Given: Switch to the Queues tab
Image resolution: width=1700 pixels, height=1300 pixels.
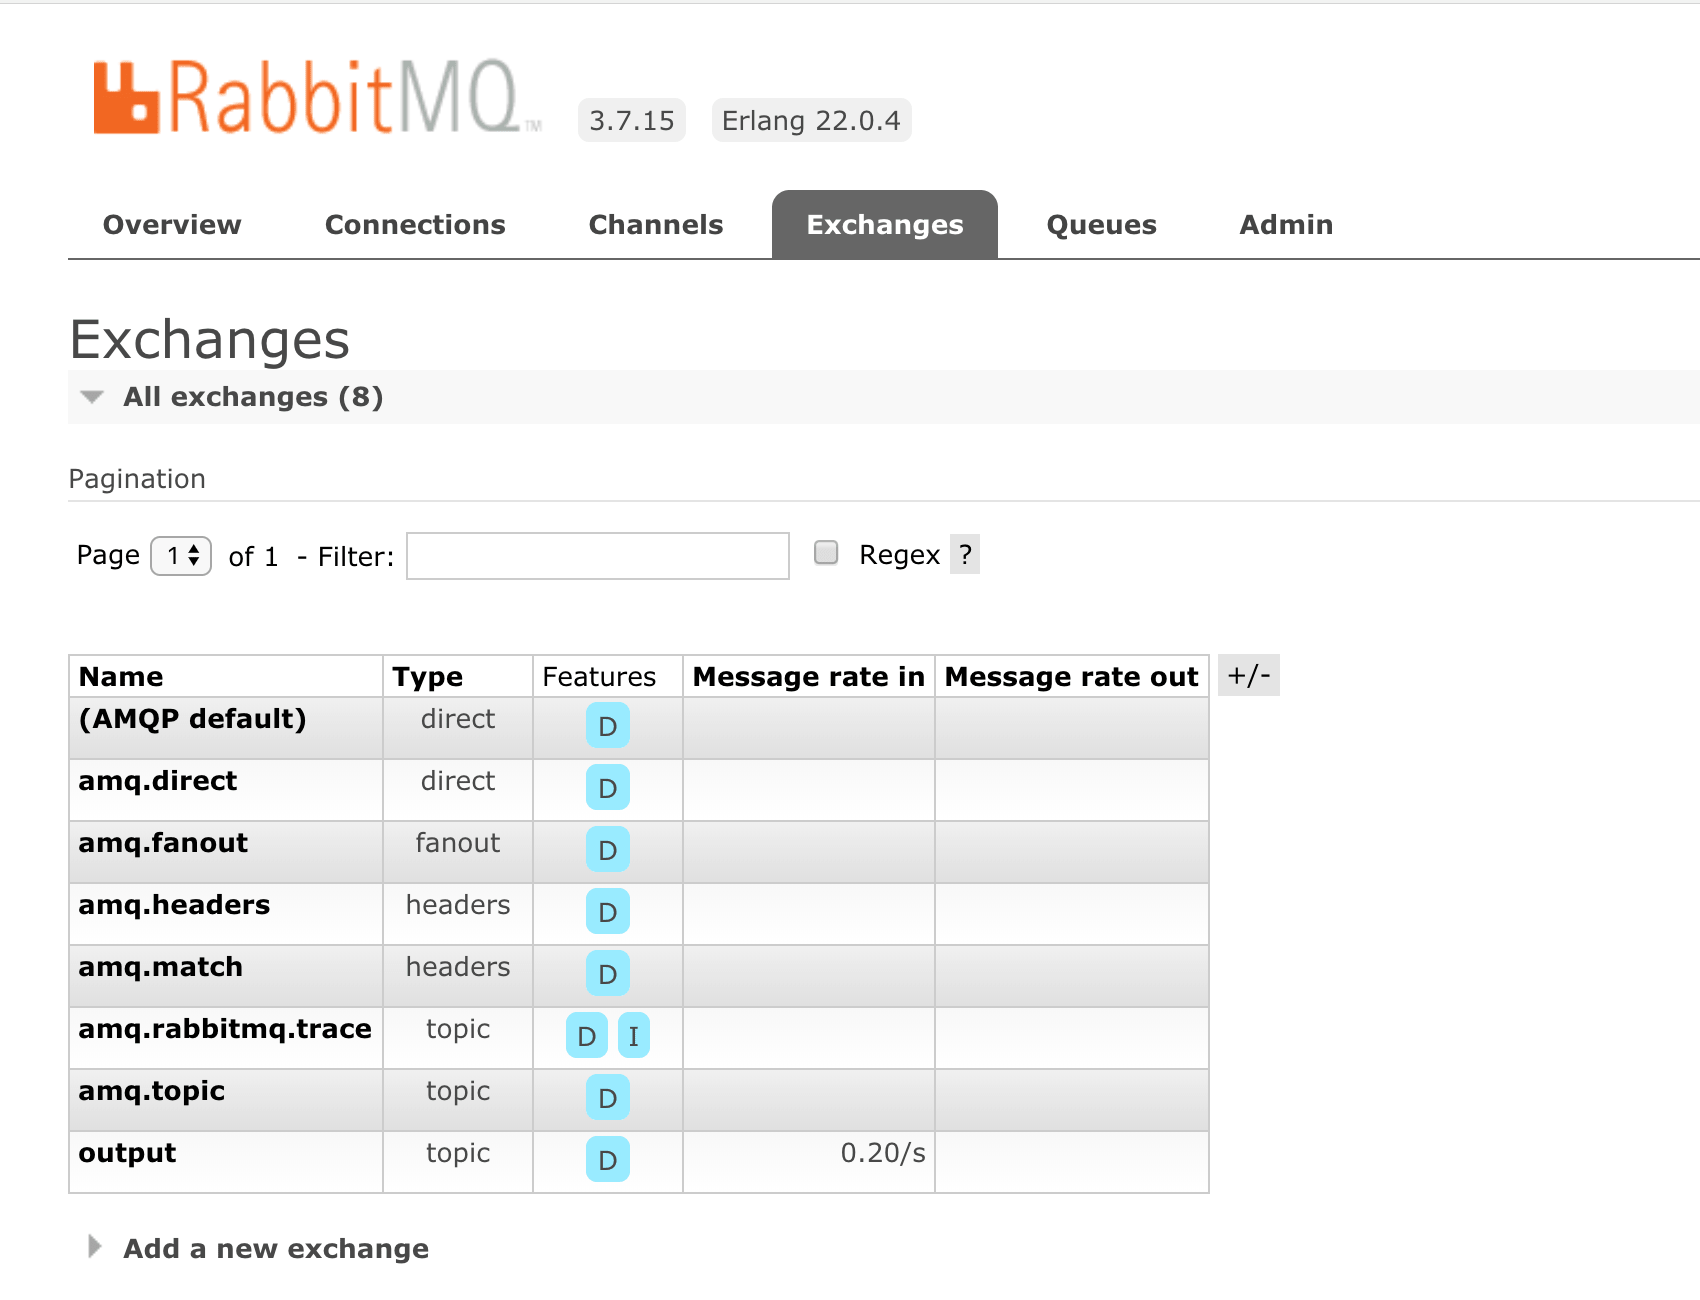Looking at the screenshot, I should coord(1101,225).
